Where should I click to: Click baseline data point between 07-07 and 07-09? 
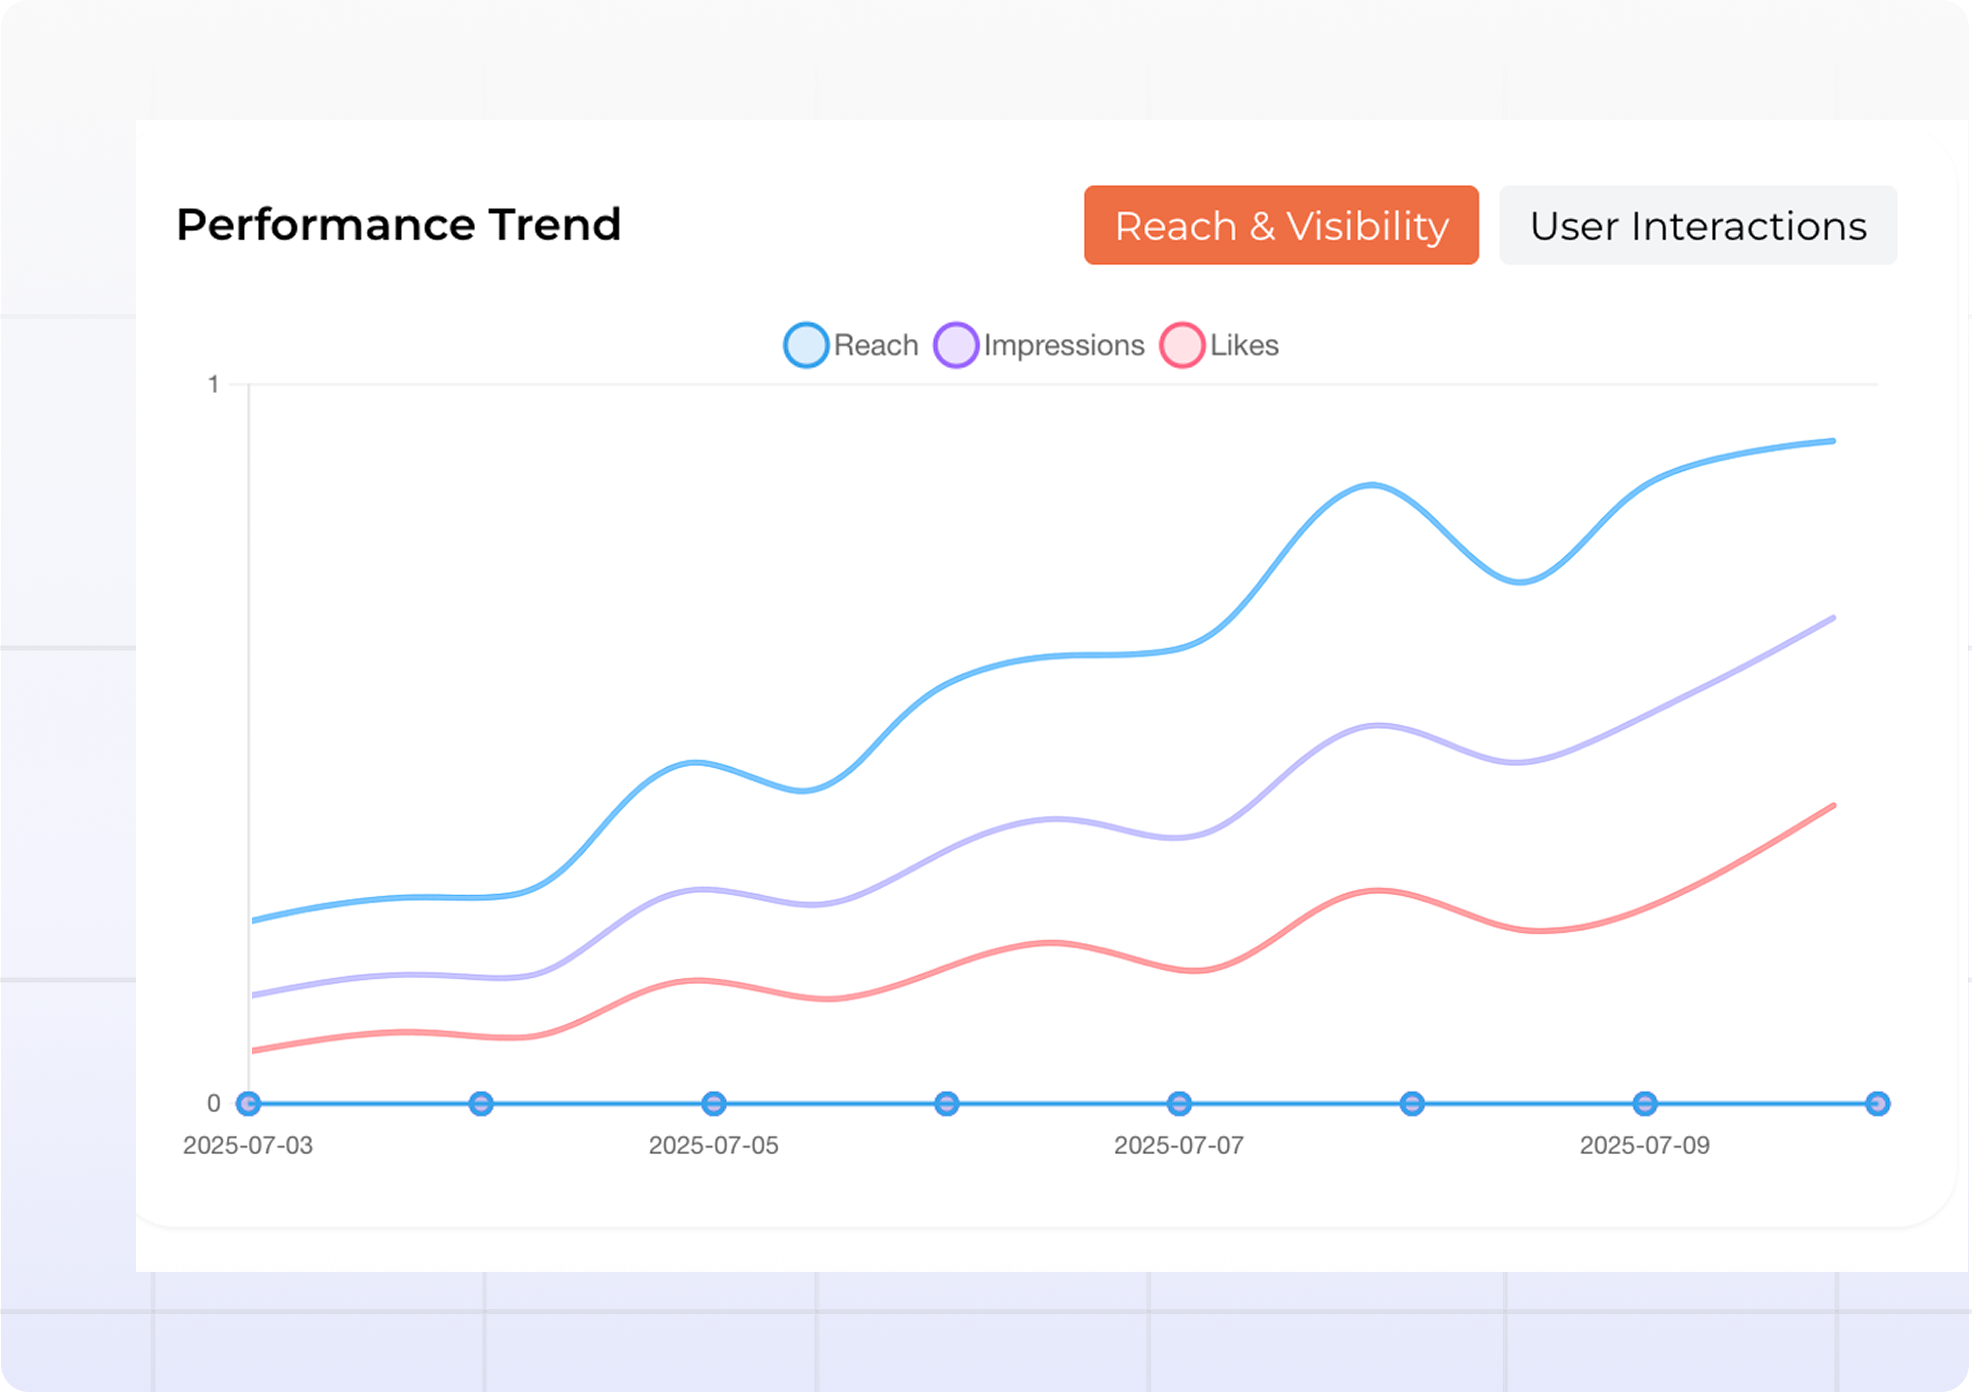click(1412, 1104)
